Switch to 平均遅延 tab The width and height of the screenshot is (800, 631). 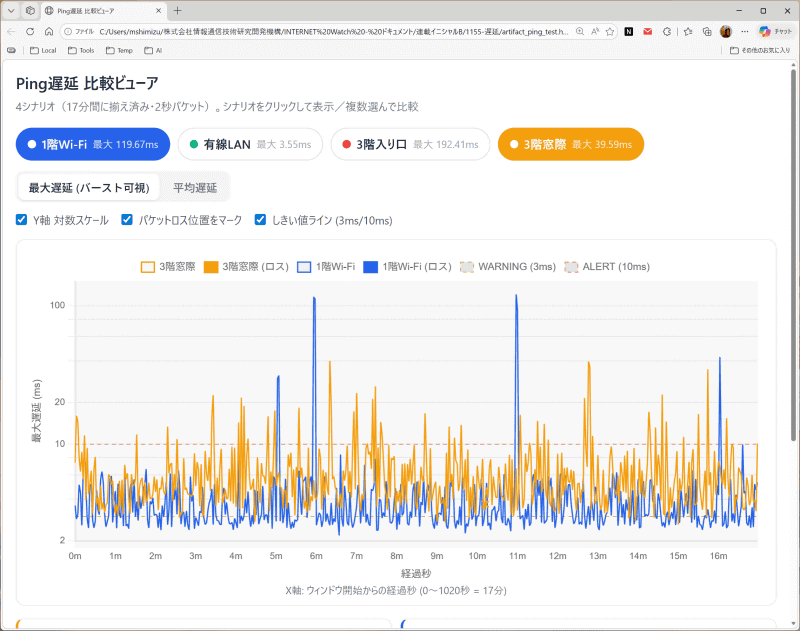(195, 188)
